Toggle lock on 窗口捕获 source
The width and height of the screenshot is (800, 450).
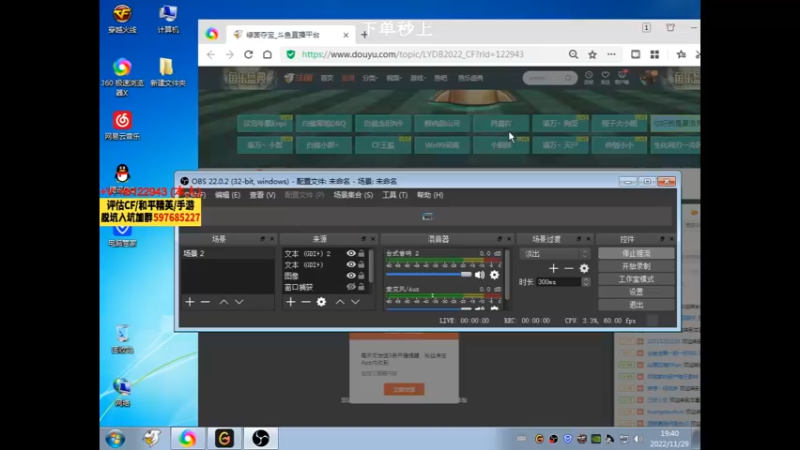coord(361,287)
